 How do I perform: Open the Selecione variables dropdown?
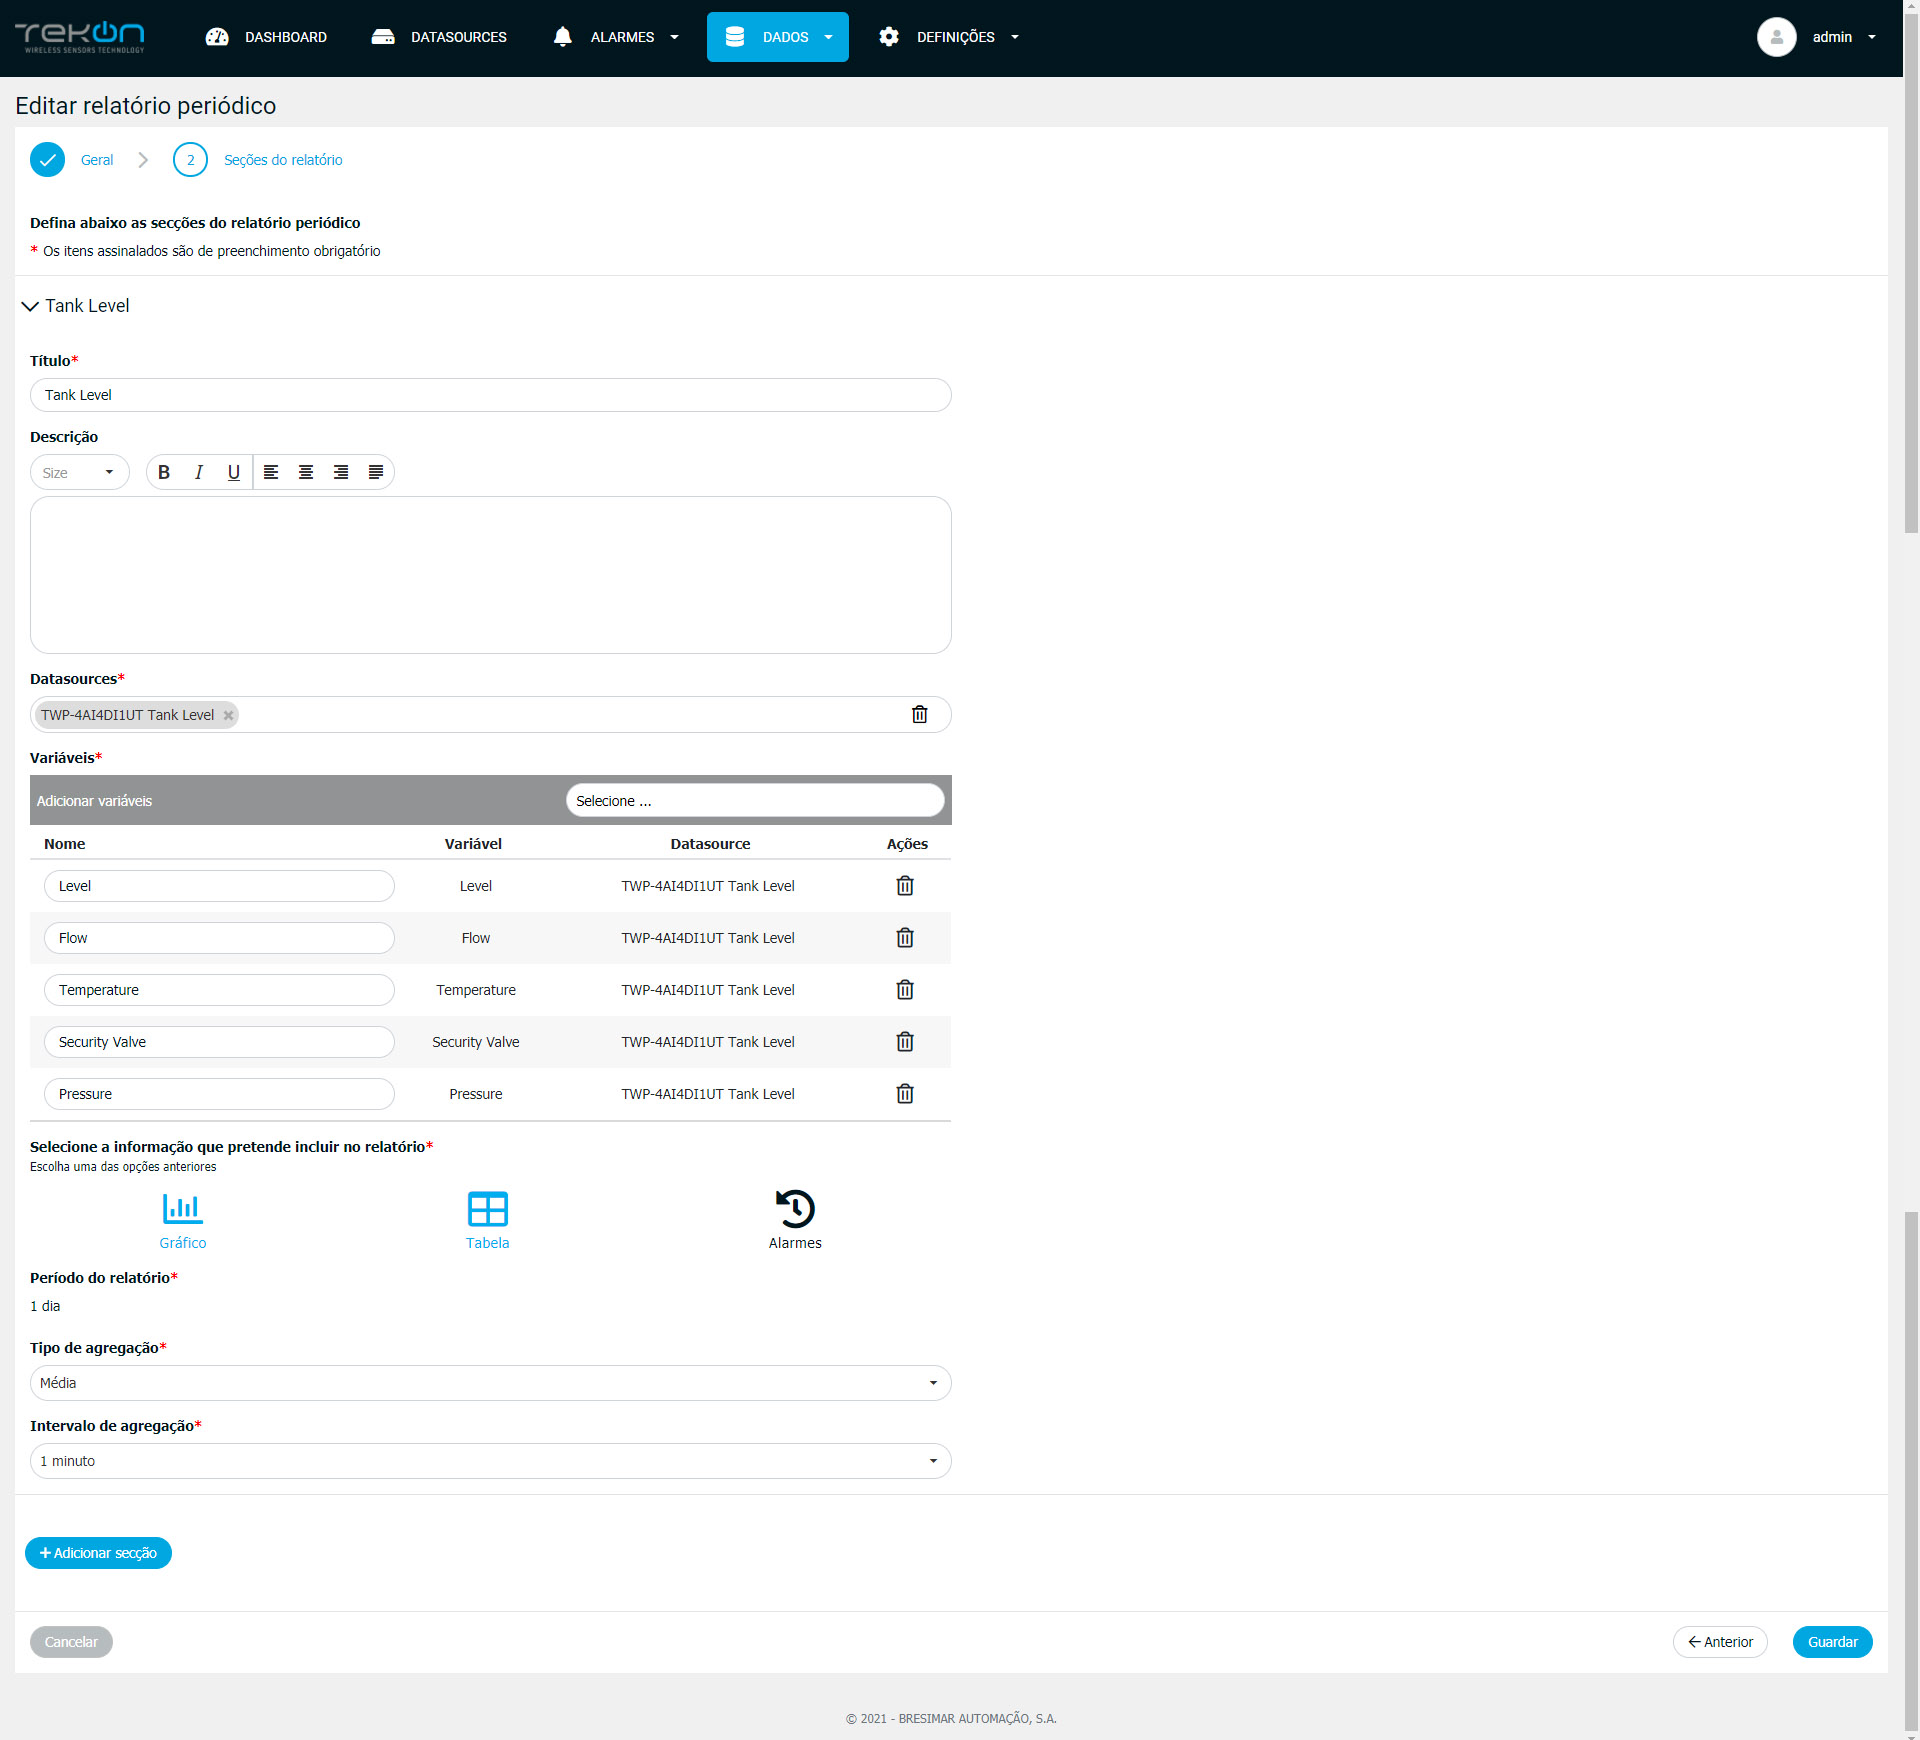pyautogui.click(x=755, y=800)
